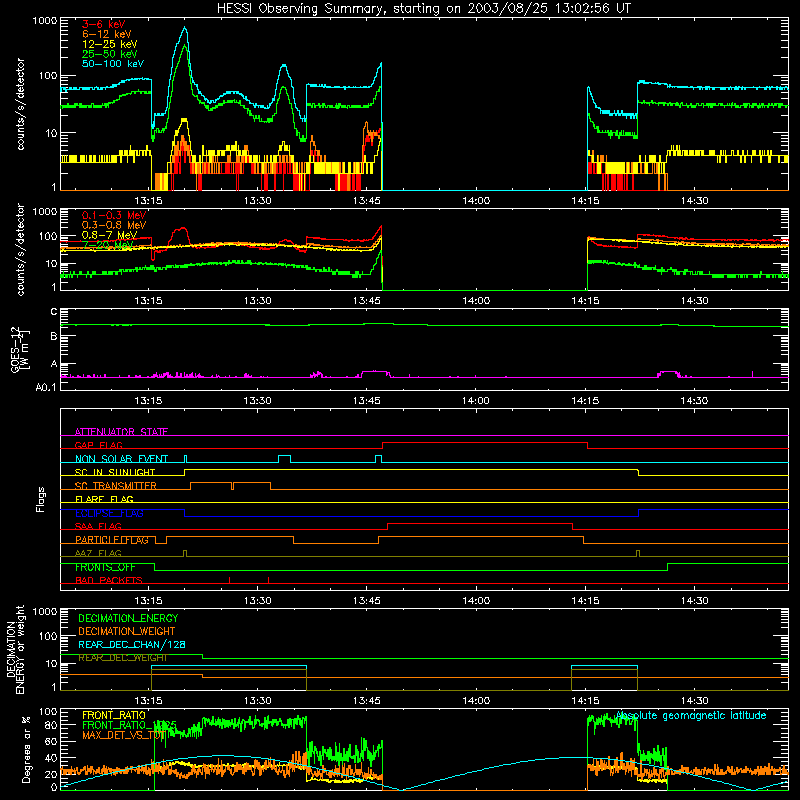800x800 pixels.
Task: Click the 14:00 tick label under the Flags panel
Action: click(x=476, y=601)
